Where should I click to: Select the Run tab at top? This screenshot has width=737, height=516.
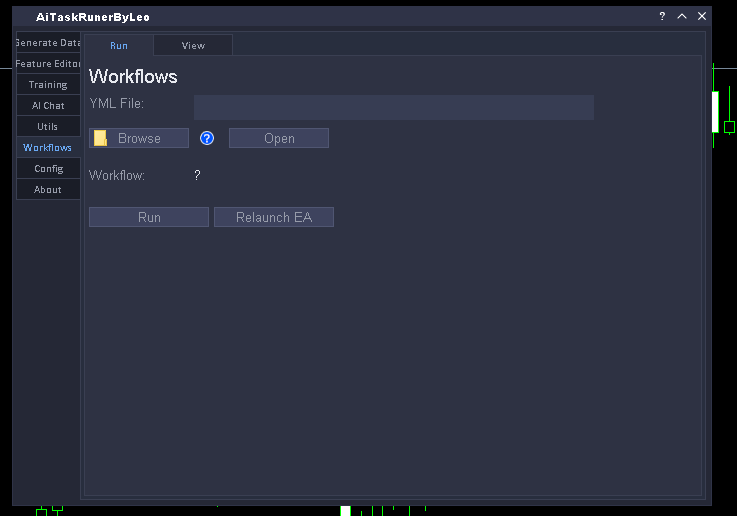pos(119,45)
